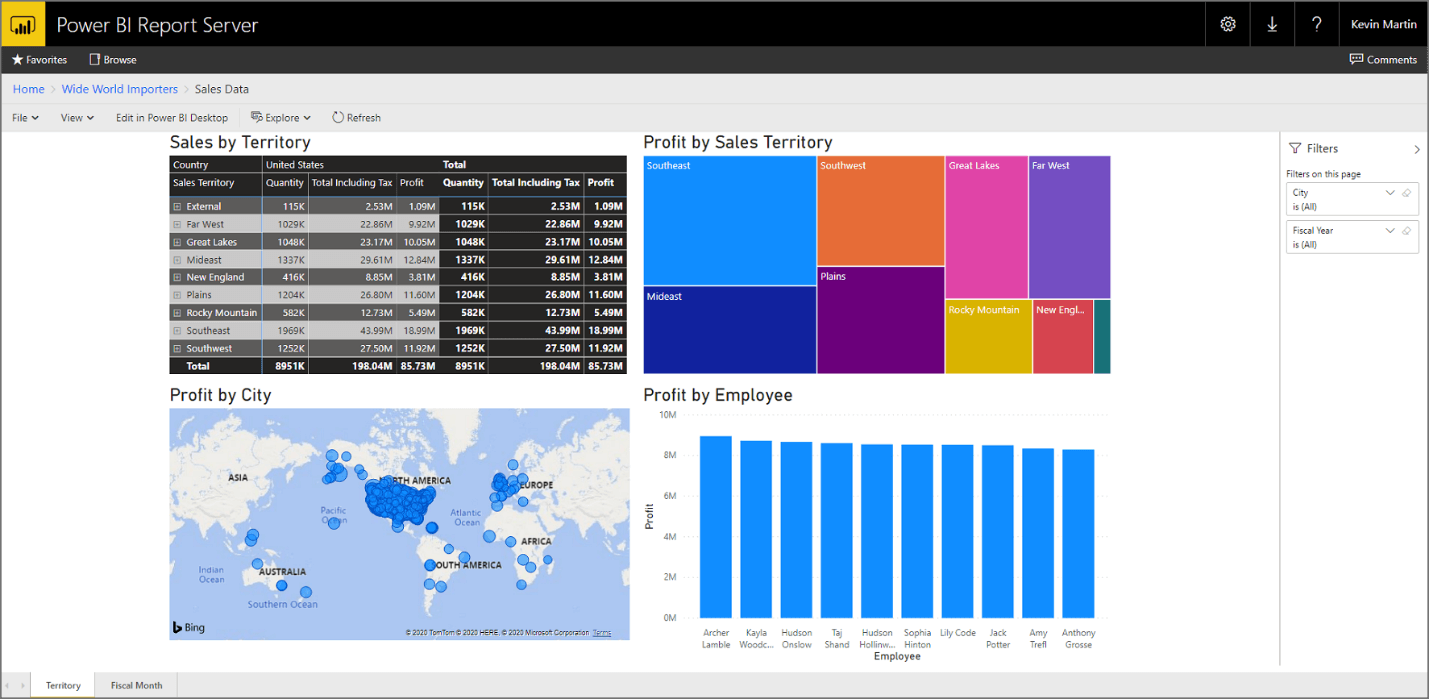Expand the Great Lakes territory row
The width and height of the screenshot is (1429, 699).
pyautogui.click(x=177, y=242)
